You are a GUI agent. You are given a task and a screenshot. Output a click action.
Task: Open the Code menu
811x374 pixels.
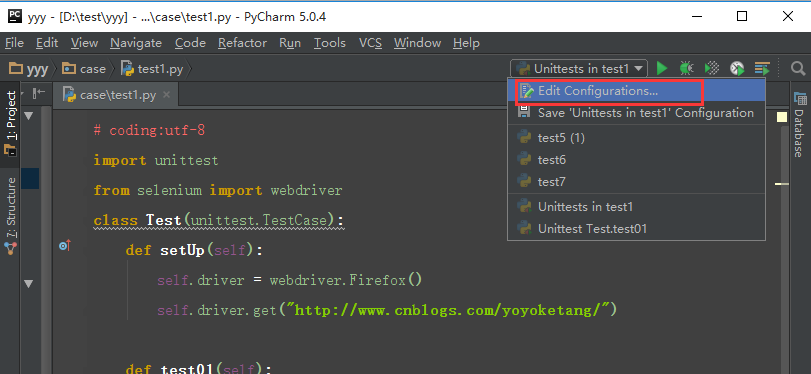(190, 43)
